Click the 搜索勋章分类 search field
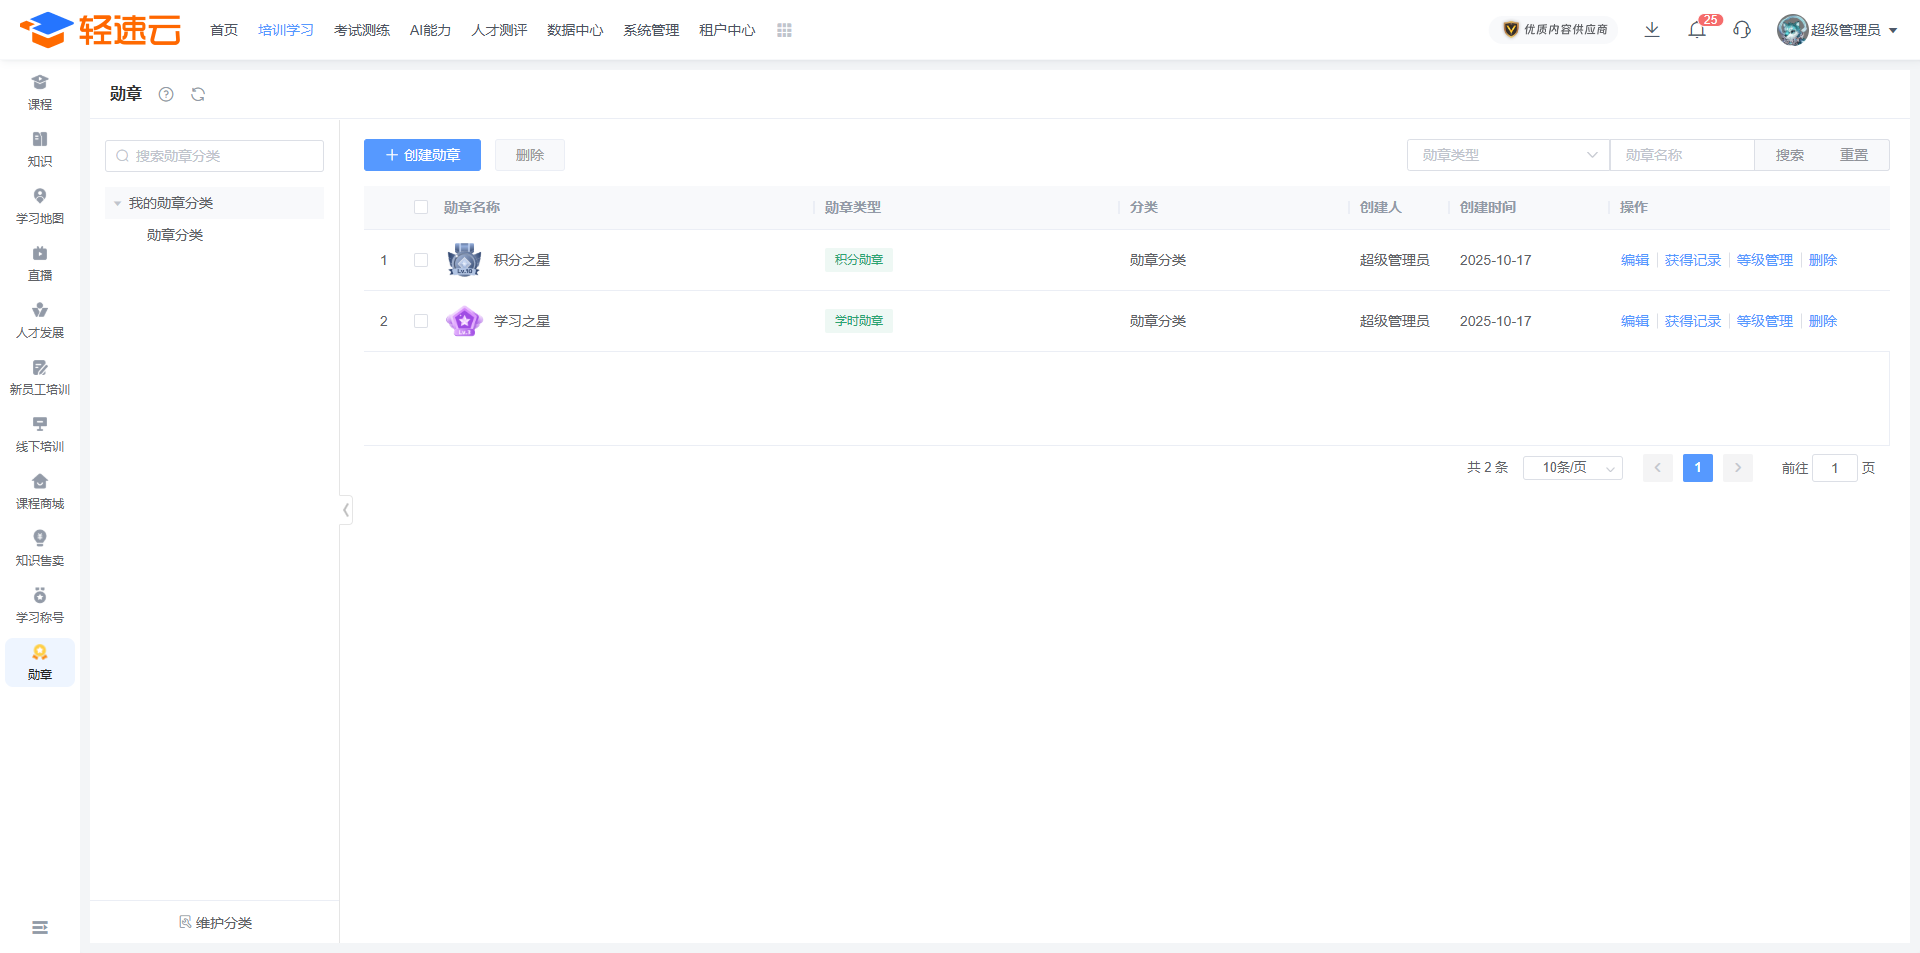This screenshot has height=953, width=1920. pyautogui.click(x=215, y=156)
